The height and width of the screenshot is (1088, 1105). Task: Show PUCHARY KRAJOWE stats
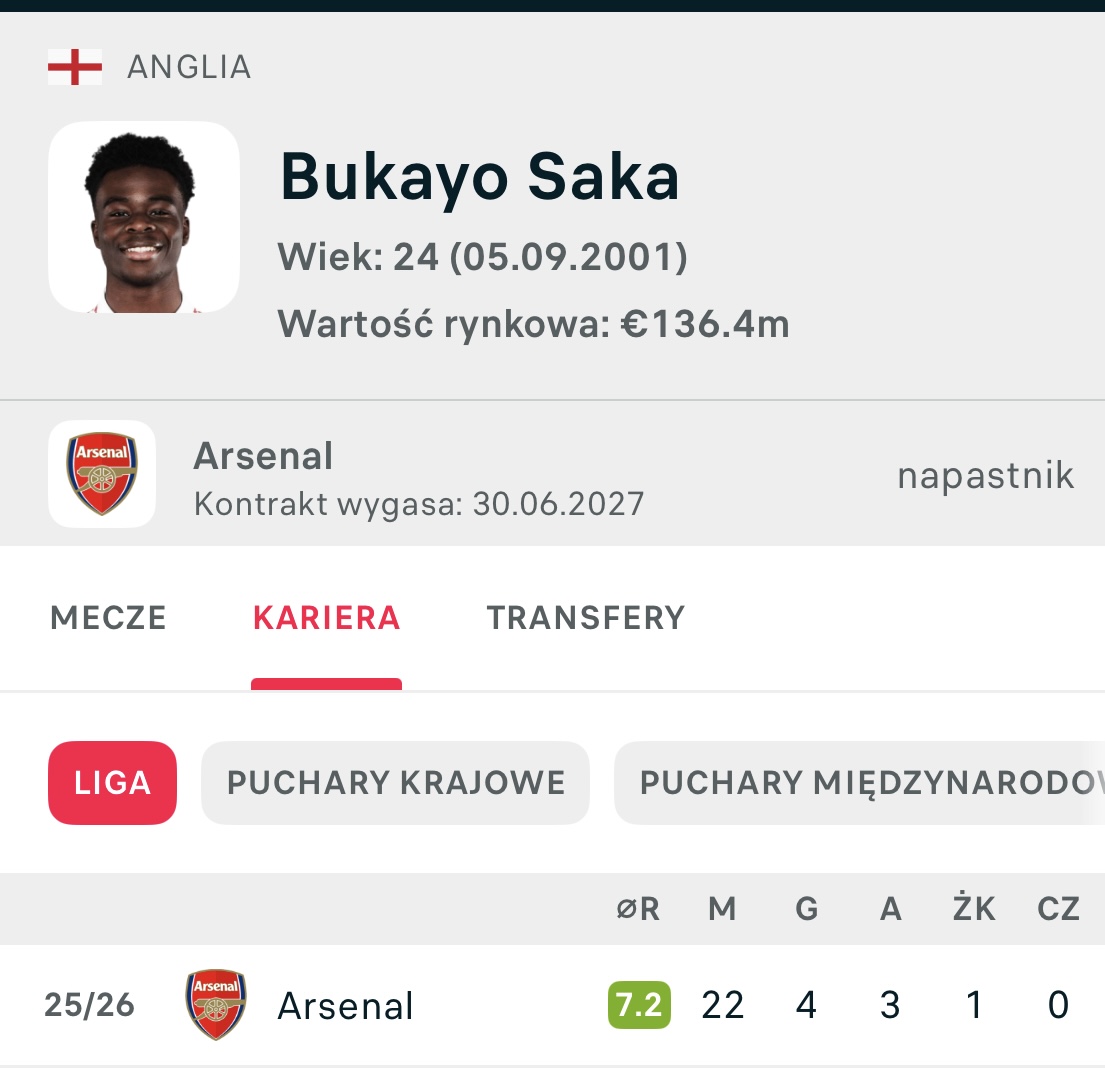396,782
